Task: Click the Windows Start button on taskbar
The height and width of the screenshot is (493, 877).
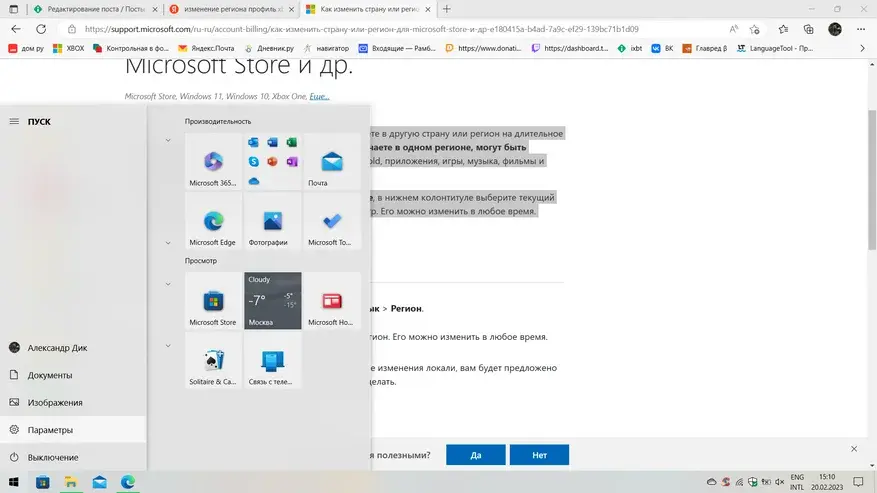Action: (13, 482)
